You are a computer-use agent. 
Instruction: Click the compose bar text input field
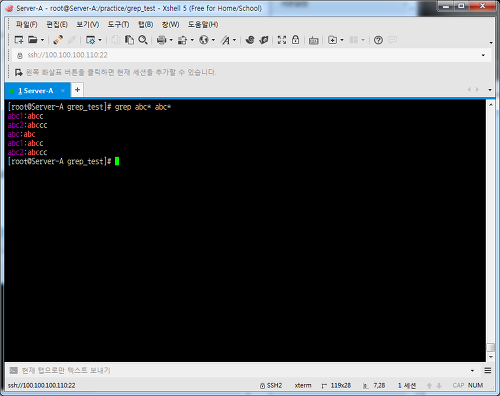(x=243, y=371)
